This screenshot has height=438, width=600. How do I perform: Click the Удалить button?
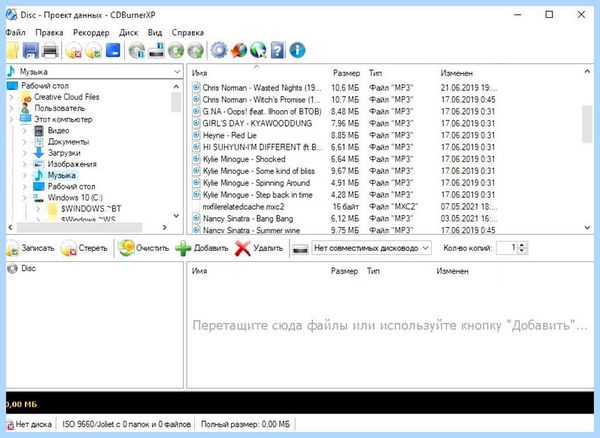coord(259,248)
